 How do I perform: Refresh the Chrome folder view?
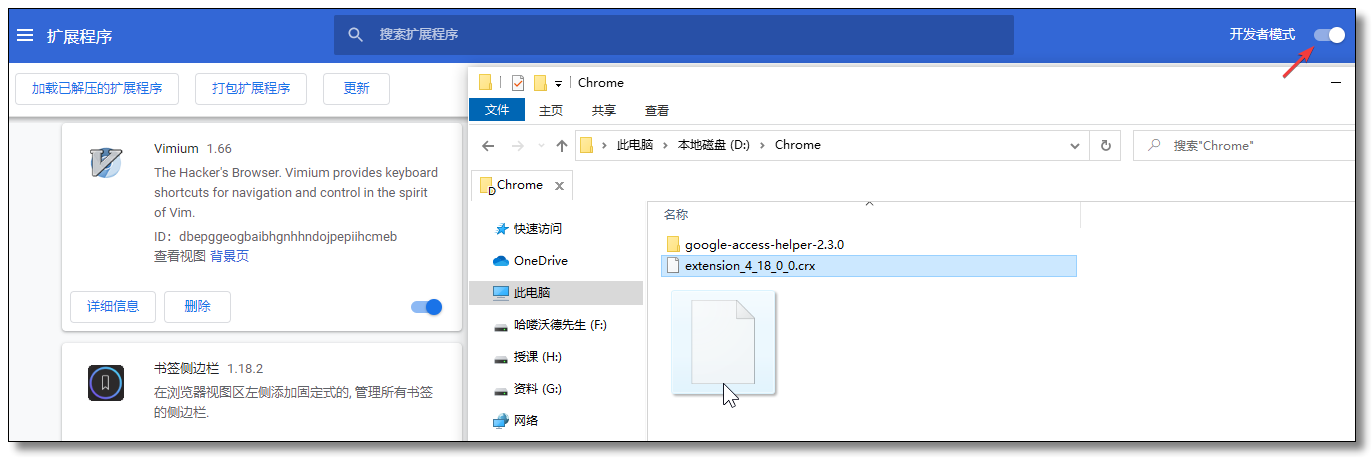[1105, 145]
